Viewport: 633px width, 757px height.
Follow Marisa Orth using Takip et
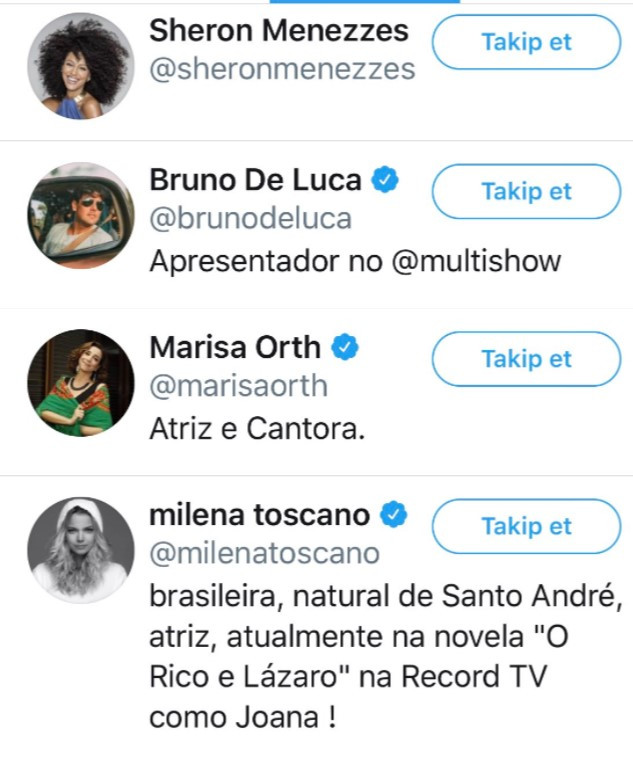(x=526, y=359)
